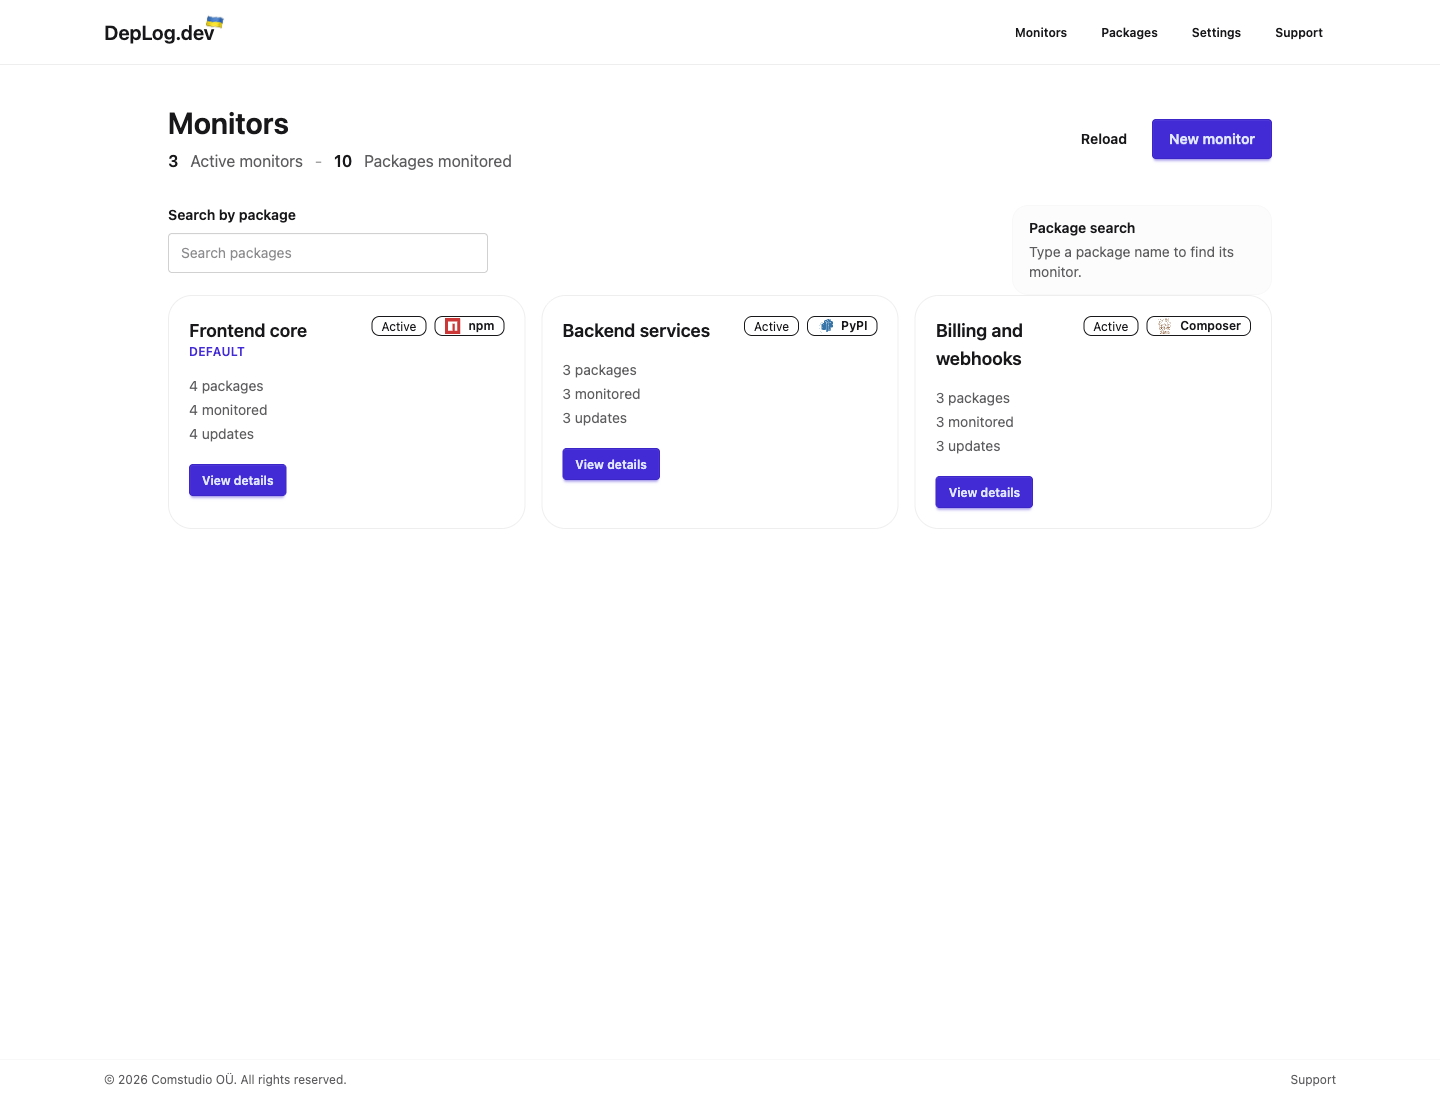This screenshot has width=1440, height=1100.
Task: Open Settings from the top navigation
Action: pyautogui.click(x=1216, y=32)
